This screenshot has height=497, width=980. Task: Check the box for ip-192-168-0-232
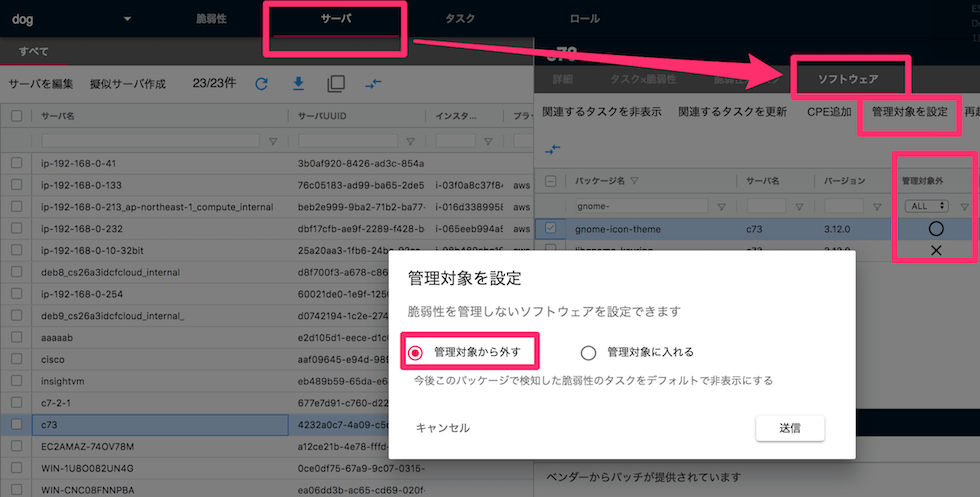[17, 229]
